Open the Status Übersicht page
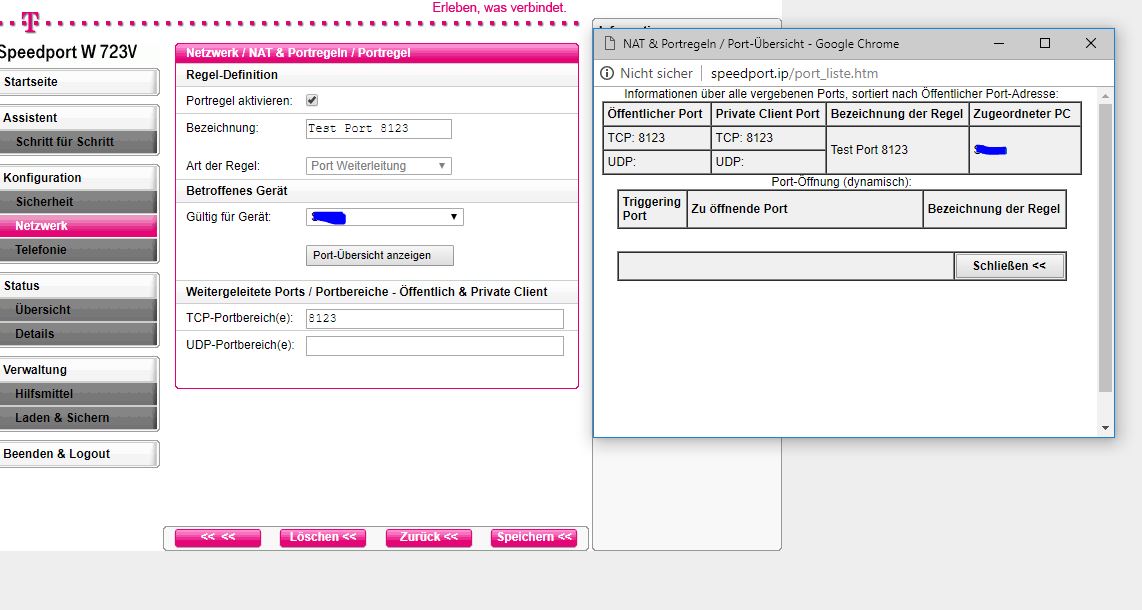Image resolution: width=1142 pixels, height=610 pixels. click(79, 309)
